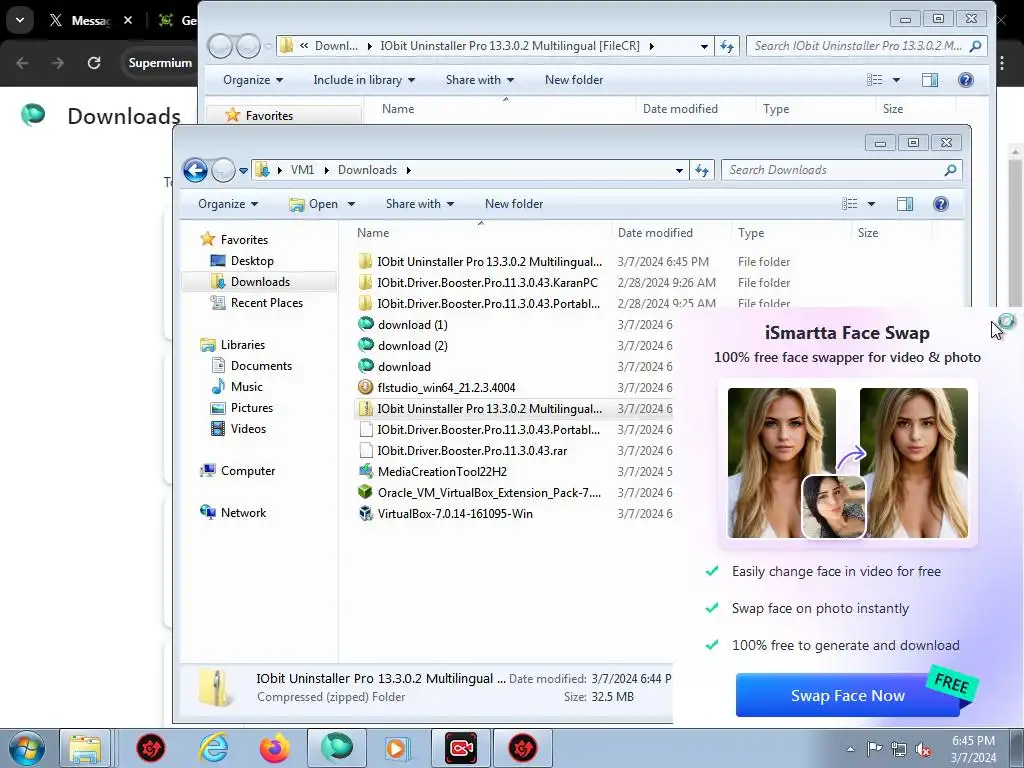This screenshot has height=768, width=1024.
Task: Click the Swap Face Now button
Action: [x=848, y=696]
